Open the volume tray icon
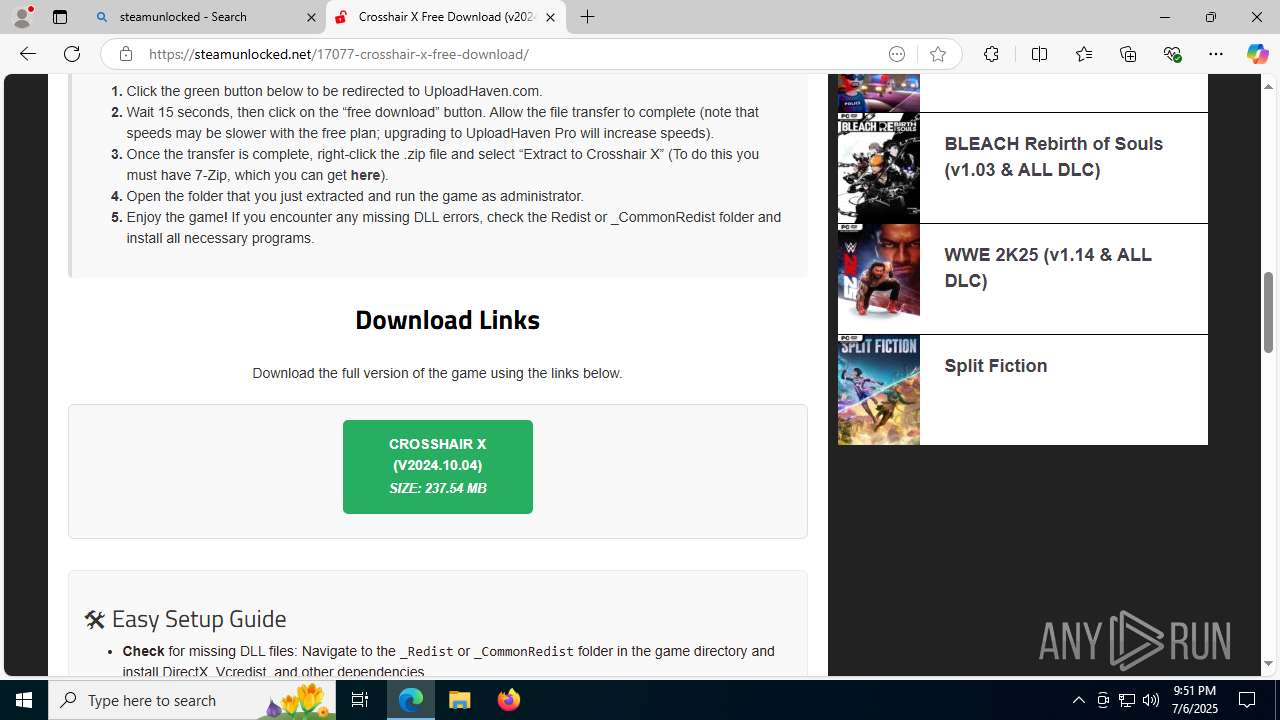The height and width of the screenshot is (720, 1280). point(1151,700)
